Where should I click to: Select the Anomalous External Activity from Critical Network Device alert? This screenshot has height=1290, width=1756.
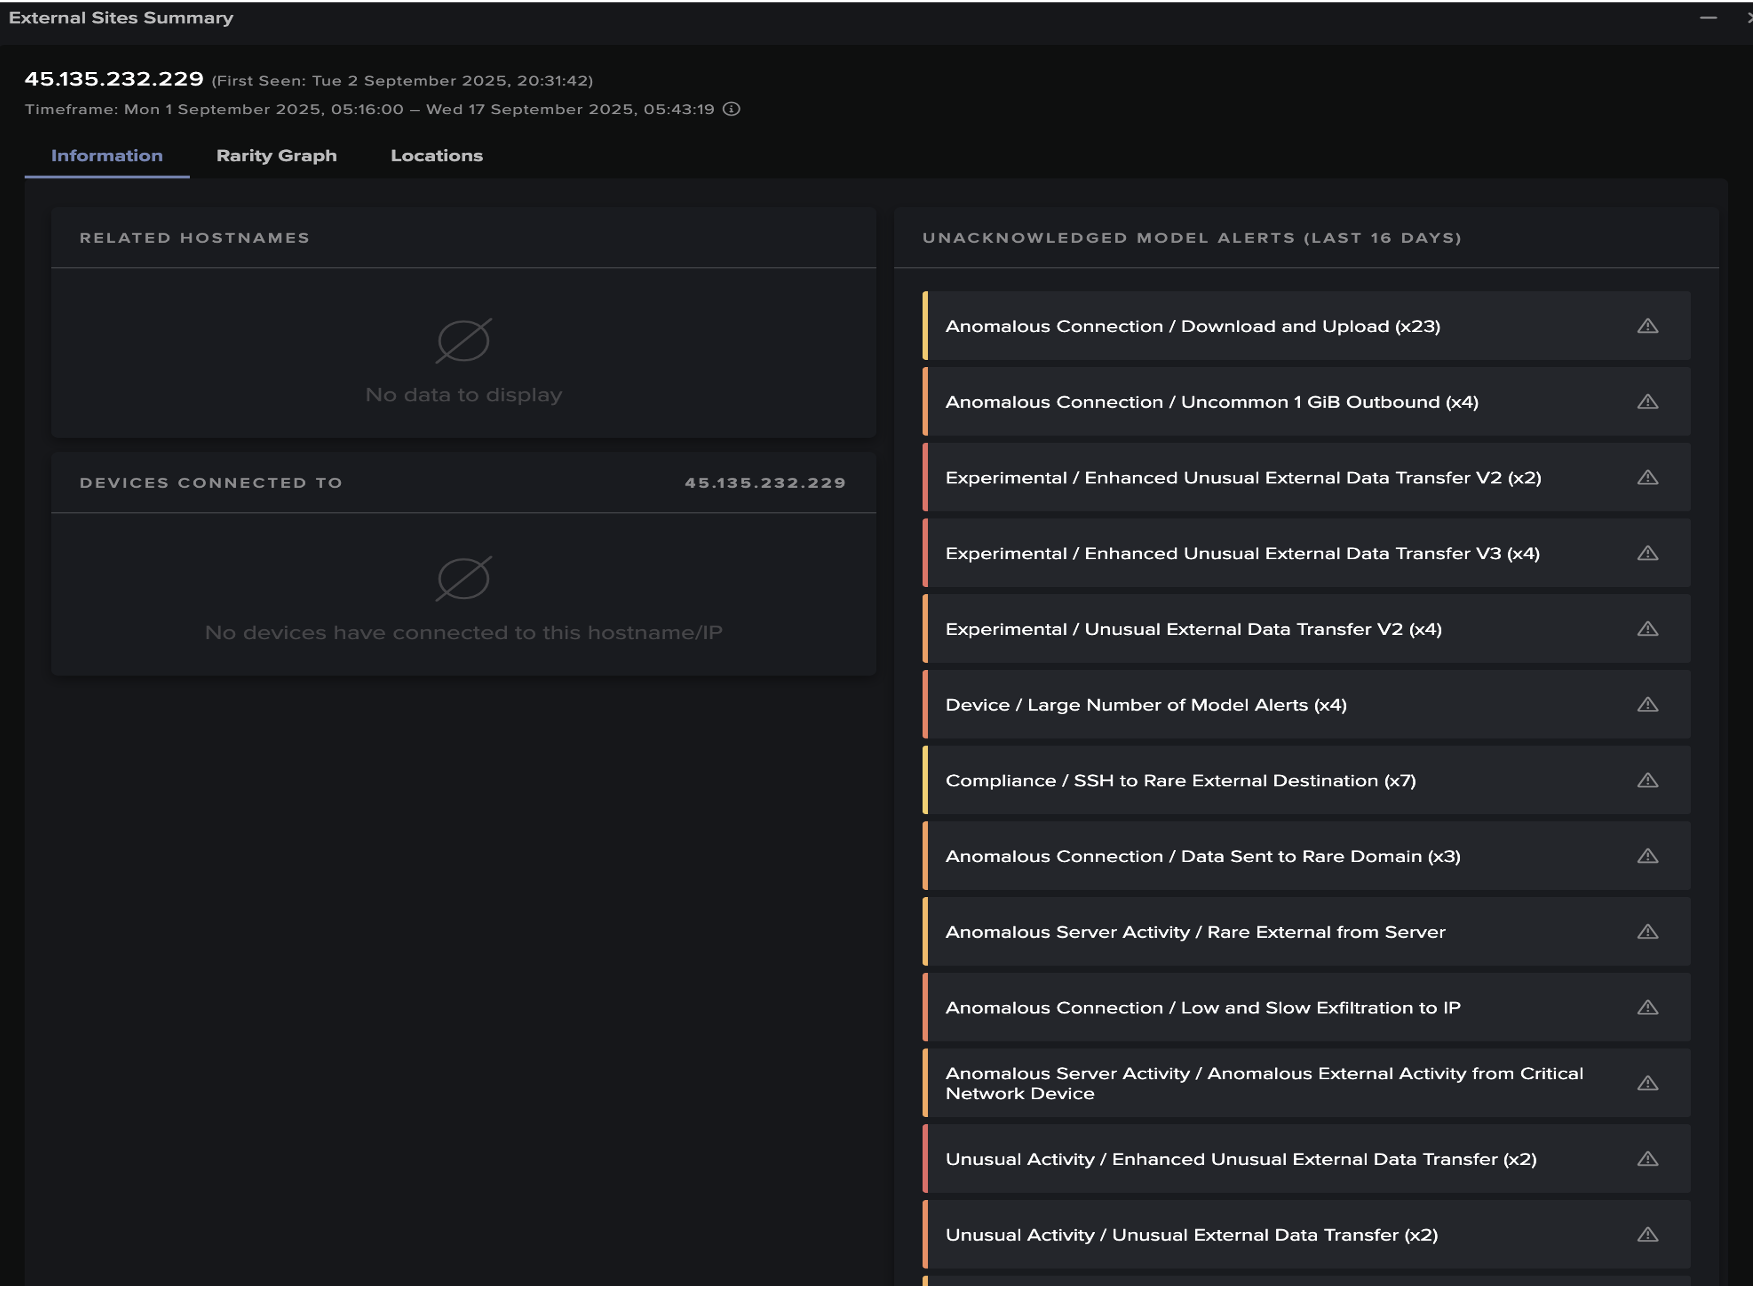[x=1265, y=1082]
